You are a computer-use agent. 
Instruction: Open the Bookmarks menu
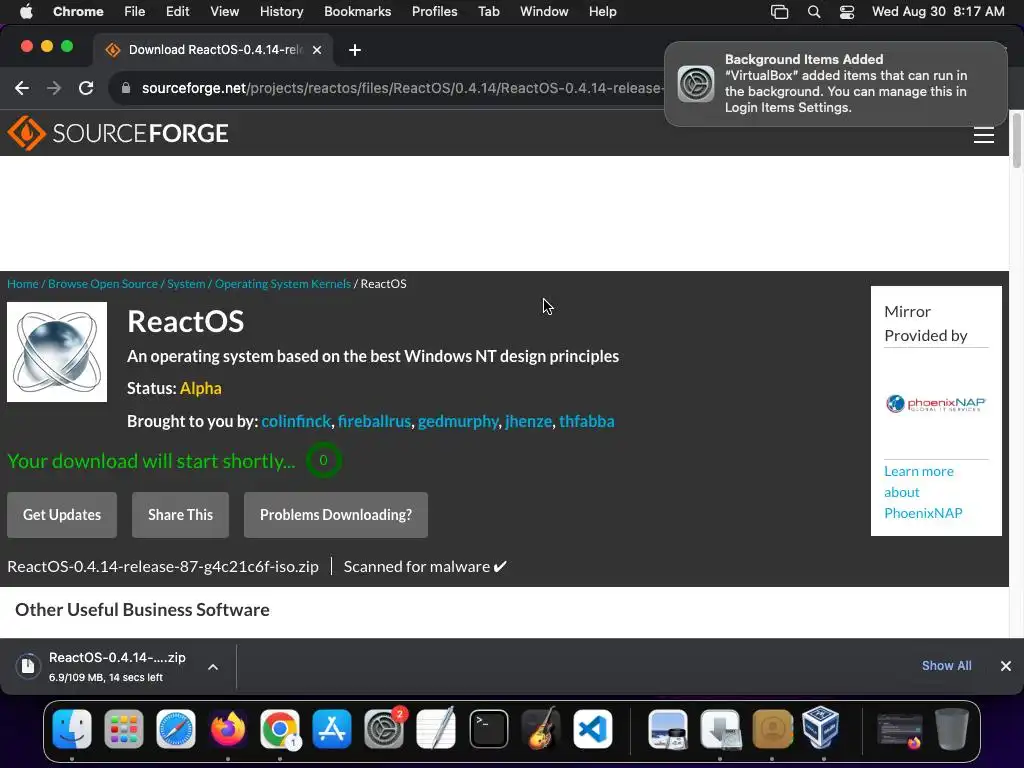click(357, 11)
